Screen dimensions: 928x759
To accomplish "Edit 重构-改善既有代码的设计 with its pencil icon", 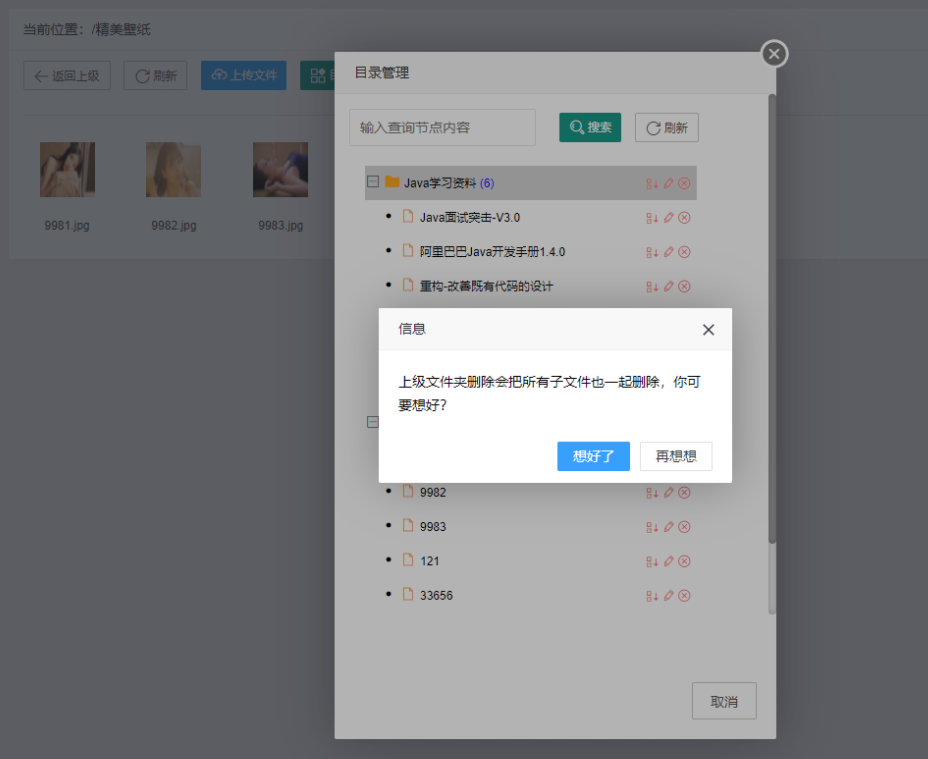I will (x=668, y=286).
